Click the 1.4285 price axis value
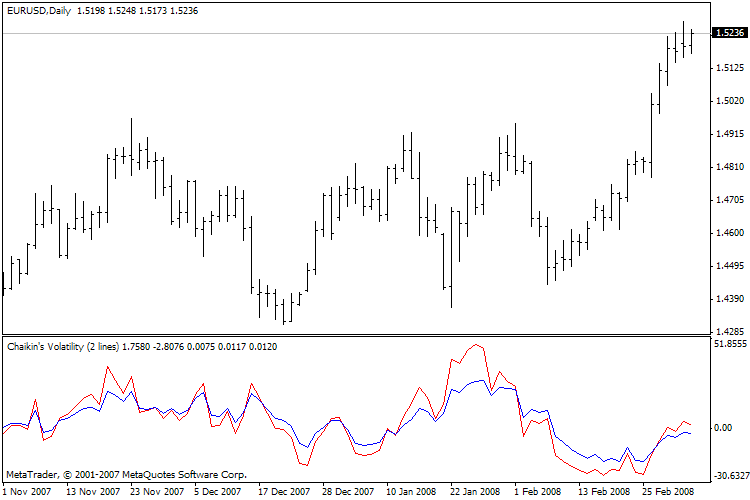750x500 pixels. [x=730, y=331]
